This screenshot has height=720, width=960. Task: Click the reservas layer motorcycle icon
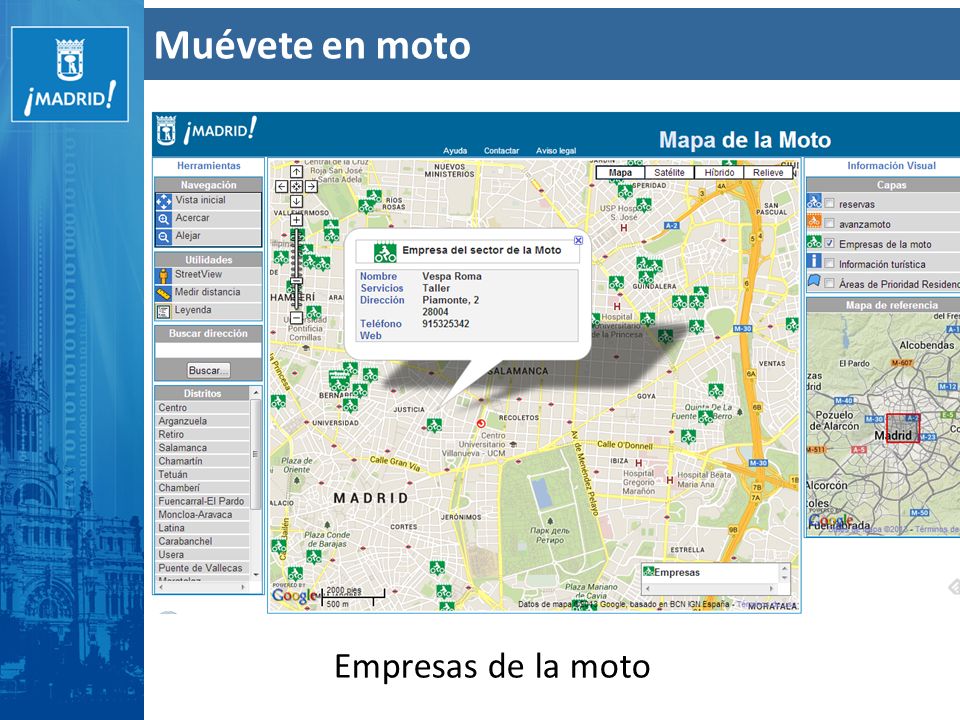point(814,201)
